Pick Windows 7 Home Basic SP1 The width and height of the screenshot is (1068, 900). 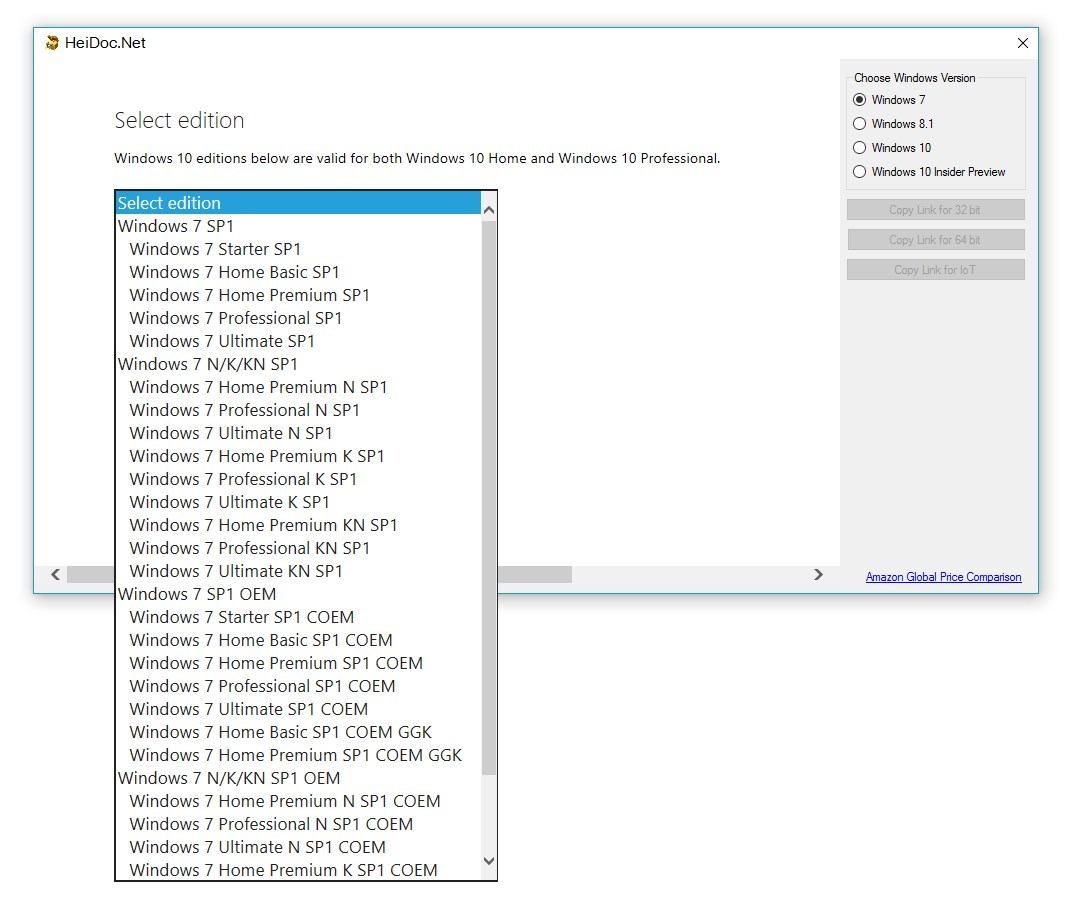click(298, 273)
